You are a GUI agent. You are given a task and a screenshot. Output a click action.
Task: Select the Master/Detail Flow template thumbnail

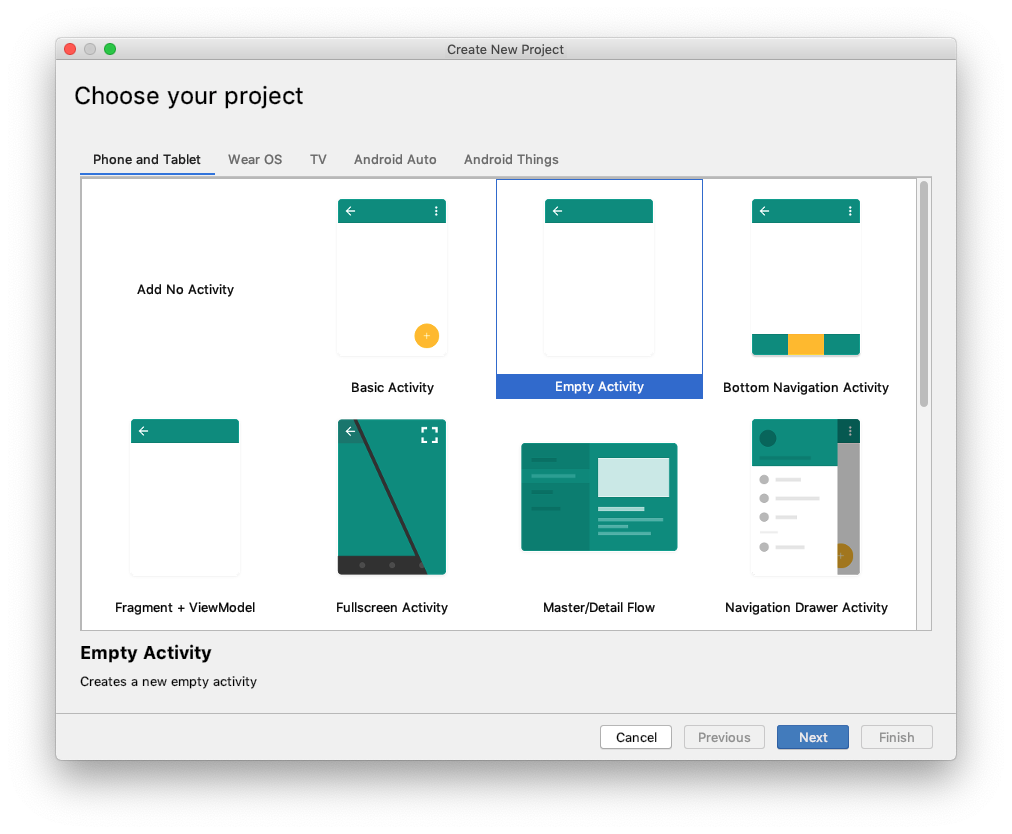(599, 497)
